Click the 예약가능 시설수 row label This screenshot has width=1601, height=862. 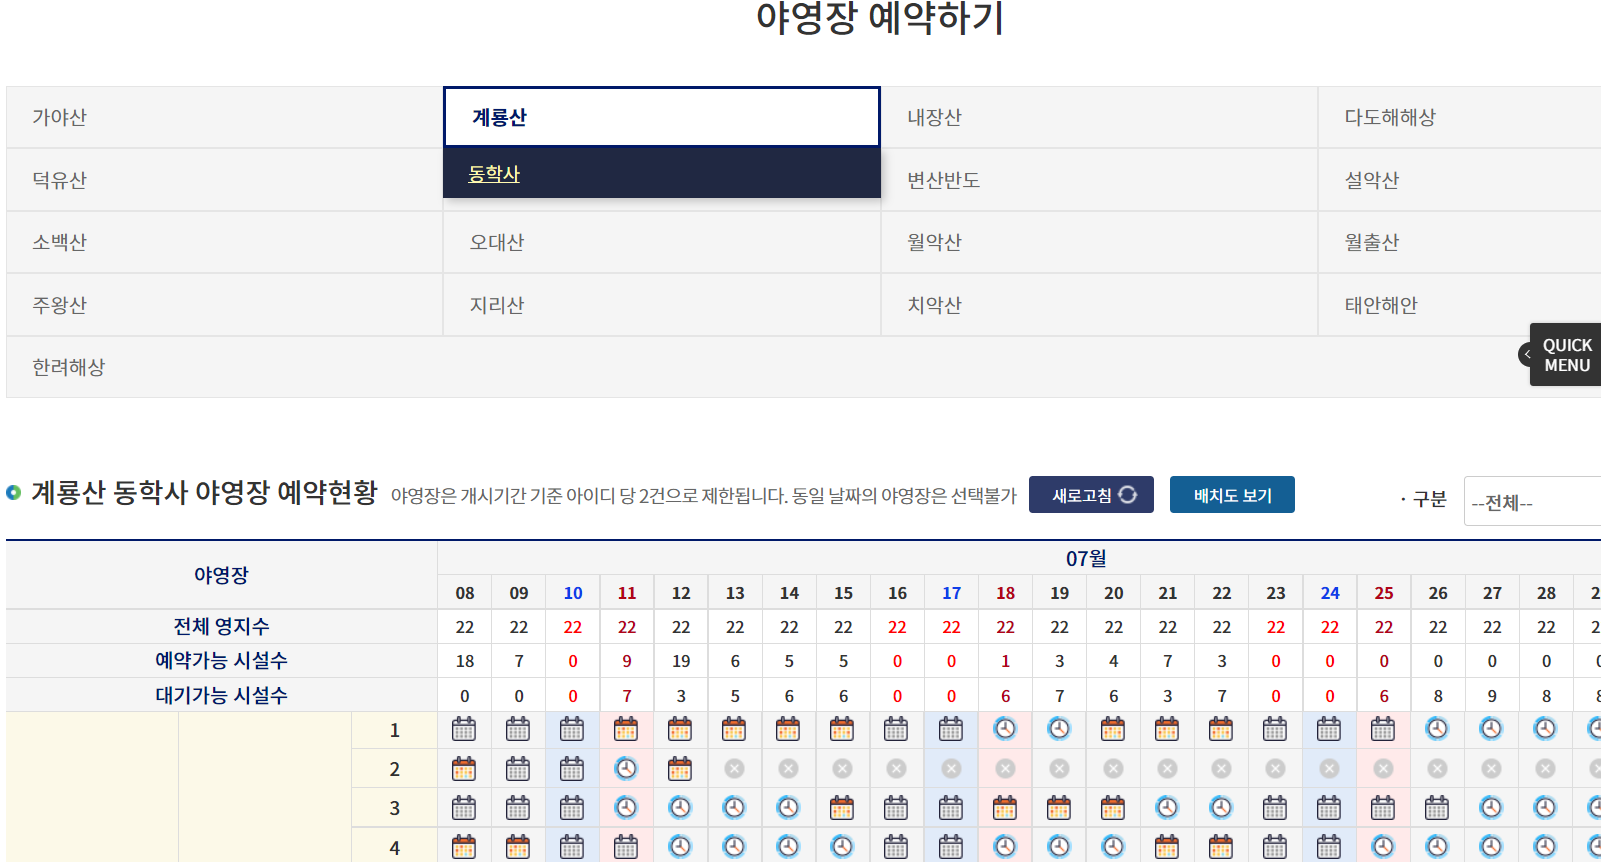coord(221,660)
